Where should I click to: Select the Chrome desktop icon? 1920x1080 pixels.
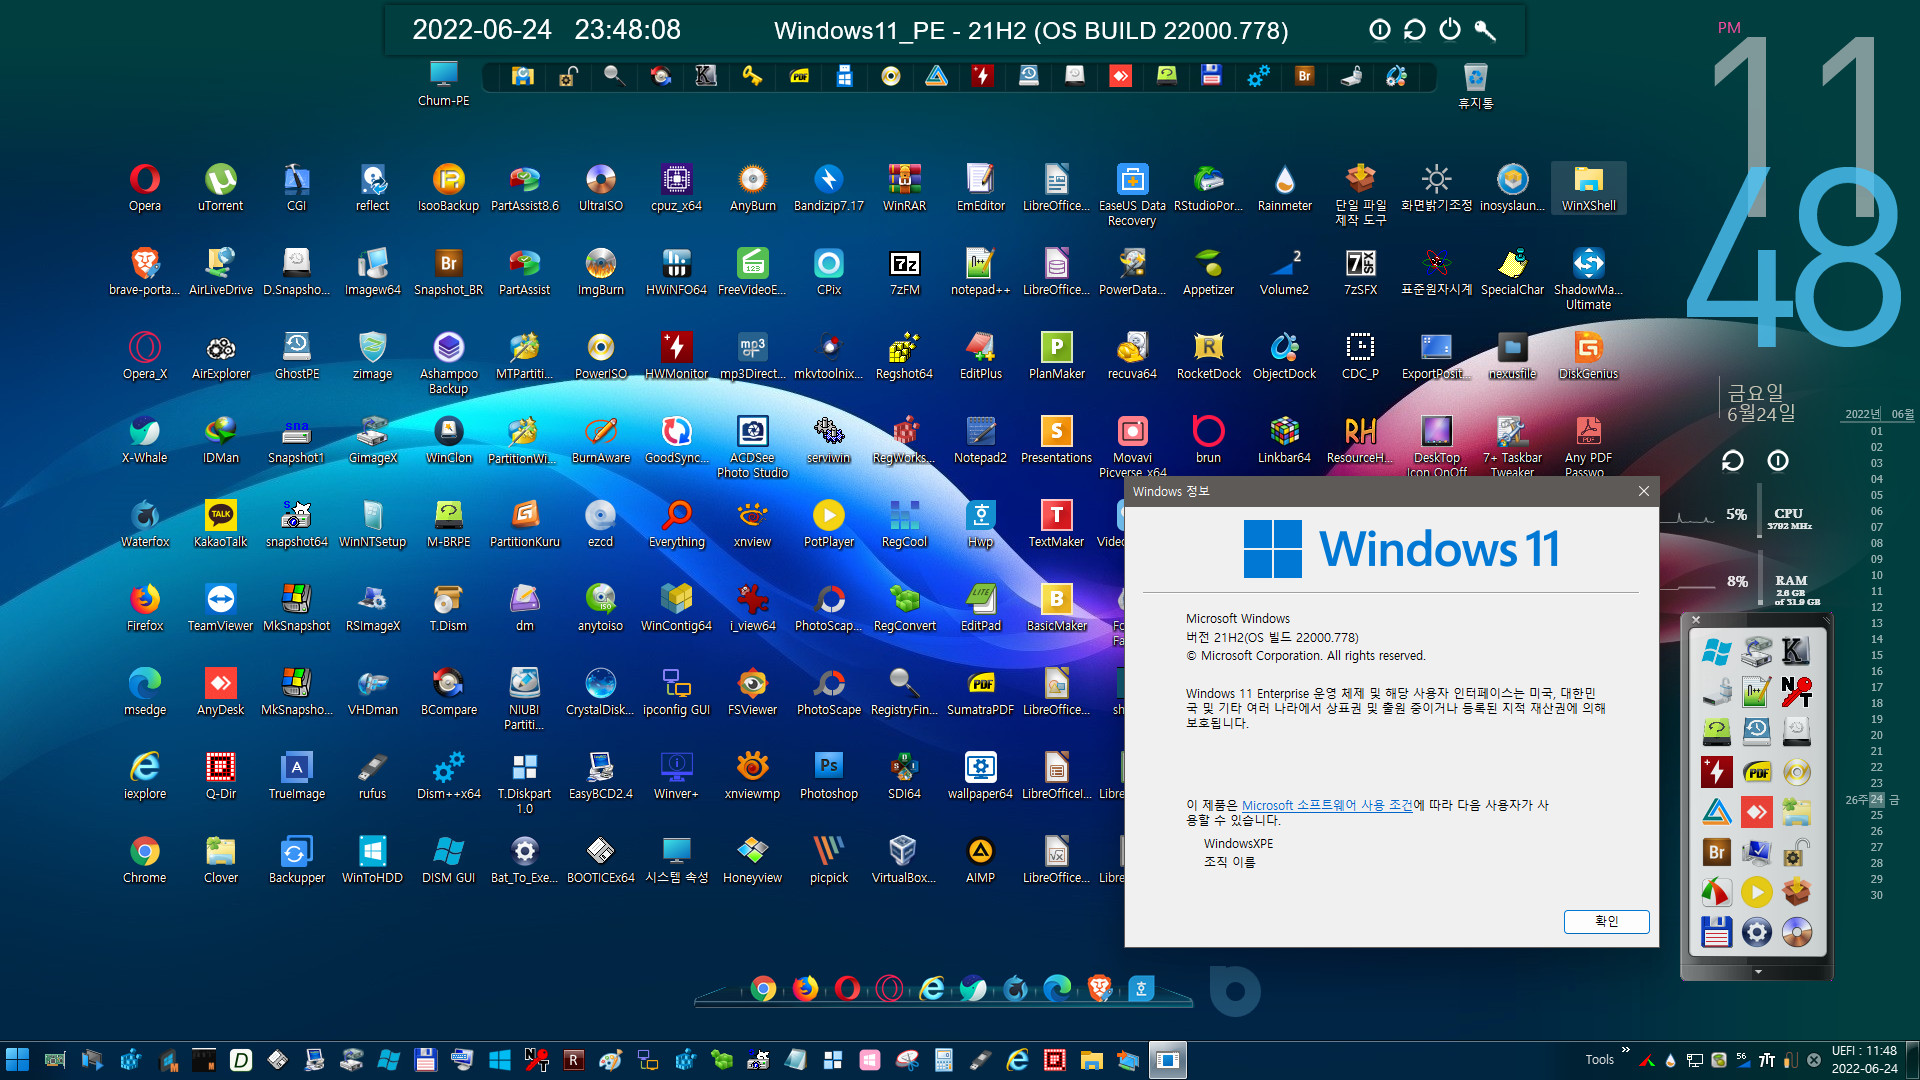coord(145,860)
